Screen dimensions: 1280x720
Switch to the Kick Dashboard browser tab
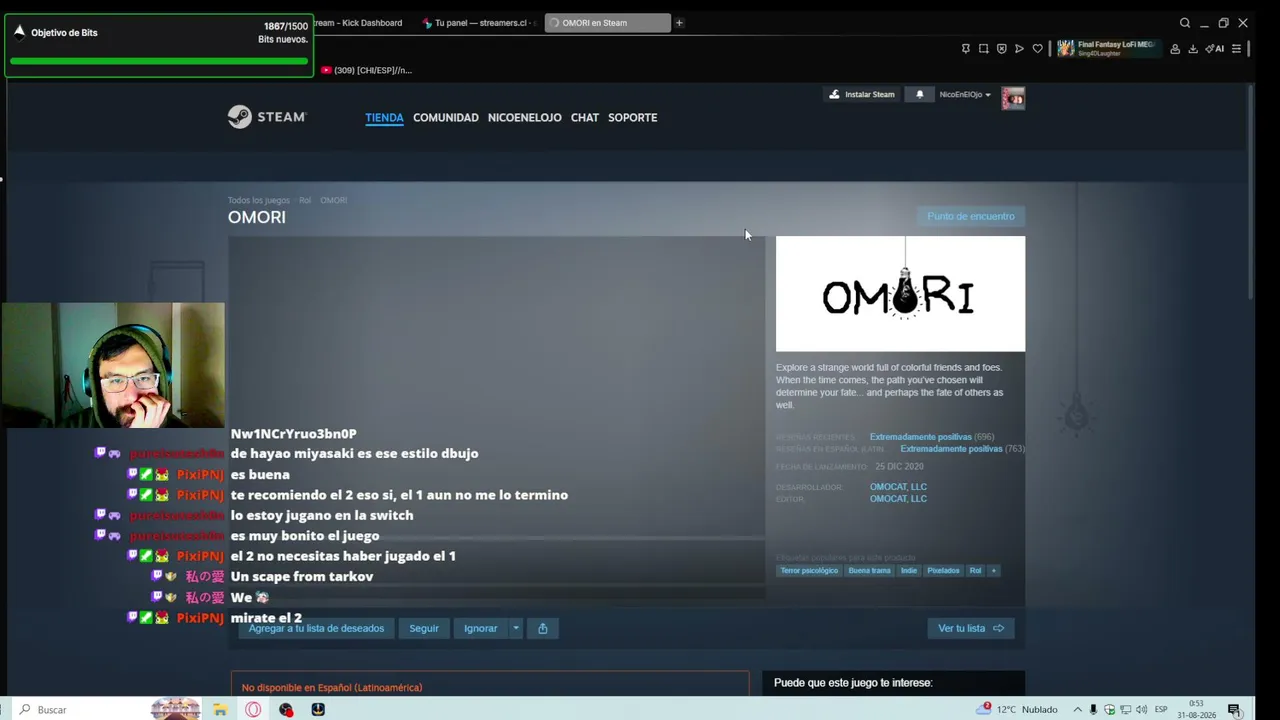click(x=359, y=23)
